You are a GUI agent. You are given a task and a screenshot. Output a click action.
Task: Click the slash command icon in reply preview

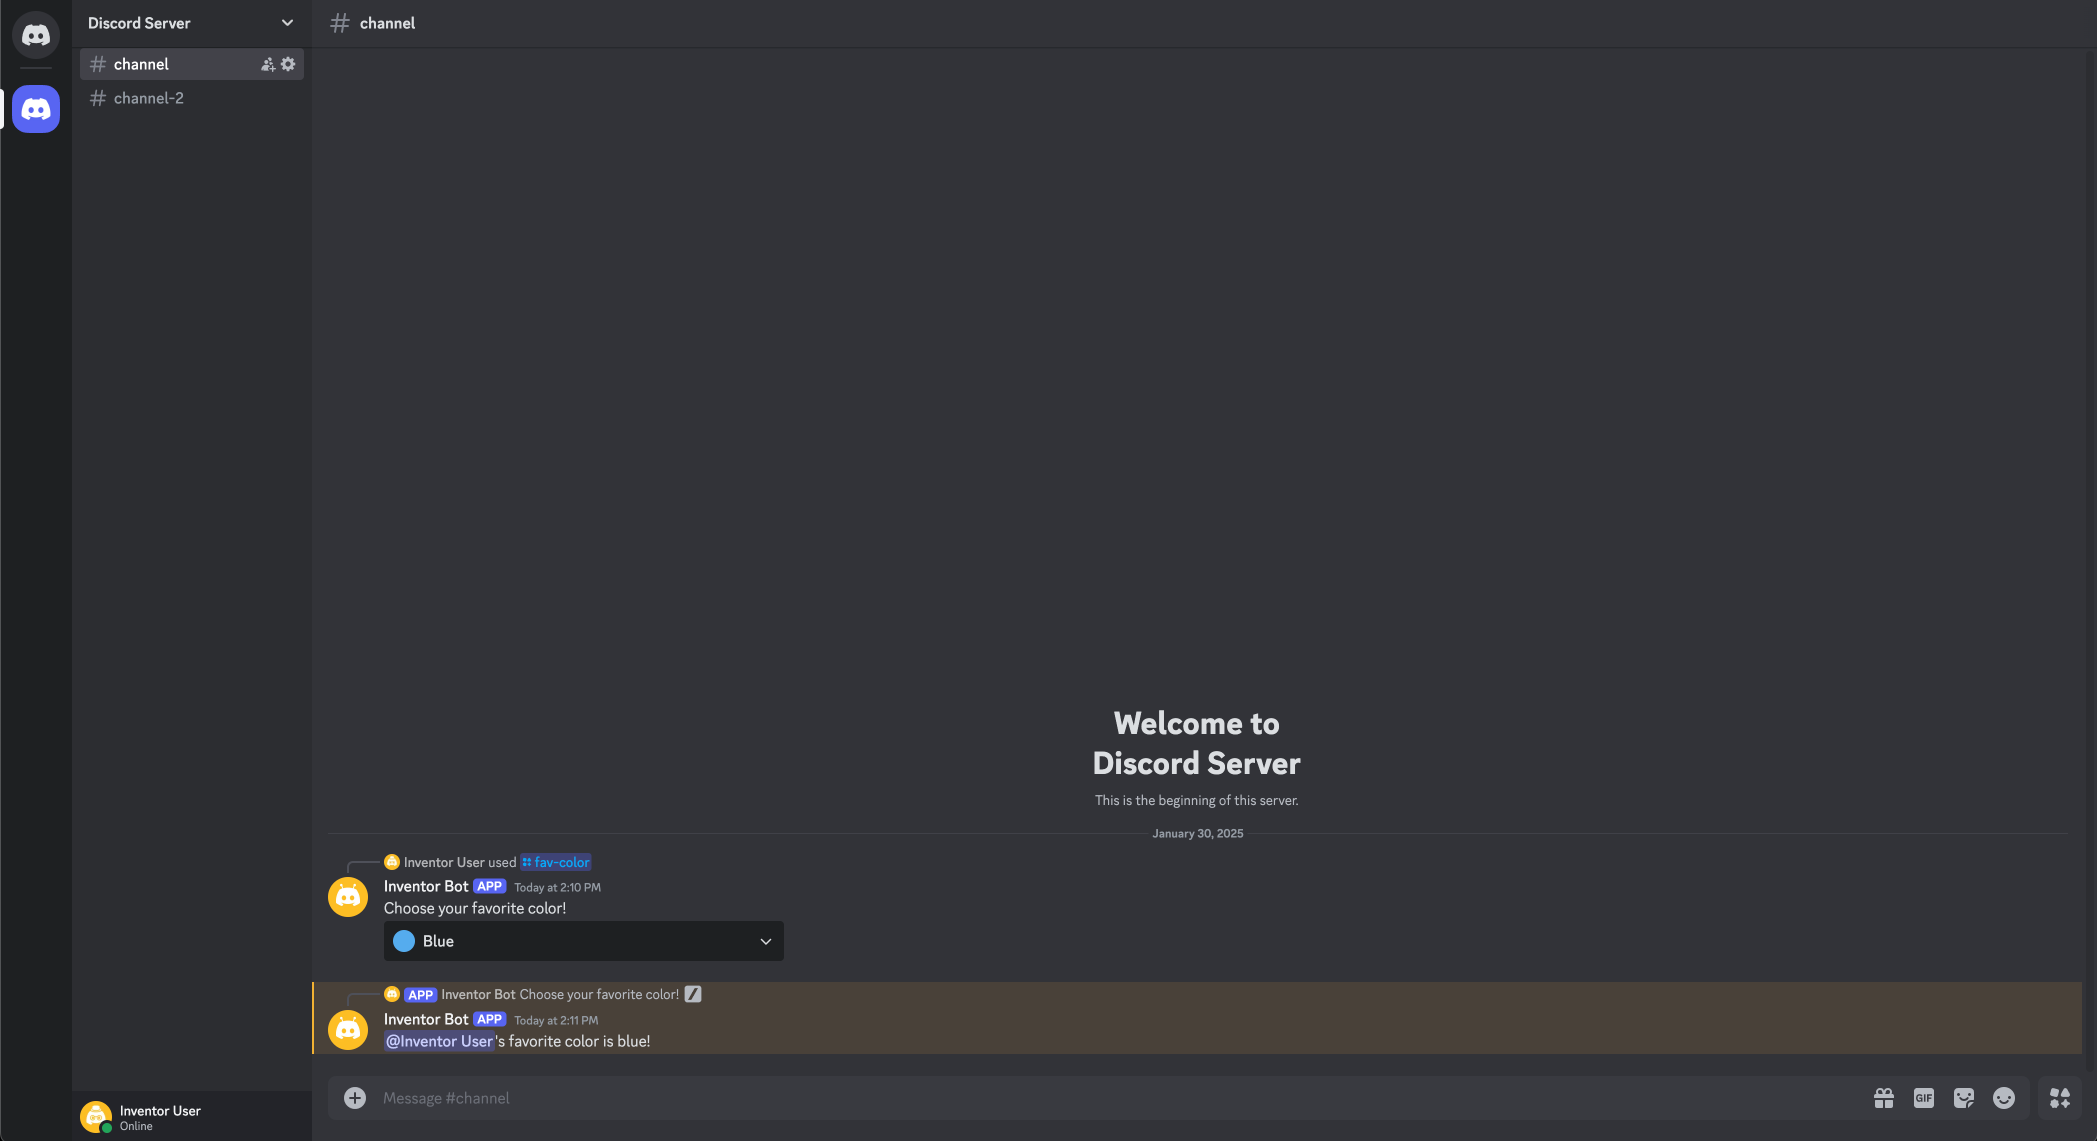pos(693,994)
